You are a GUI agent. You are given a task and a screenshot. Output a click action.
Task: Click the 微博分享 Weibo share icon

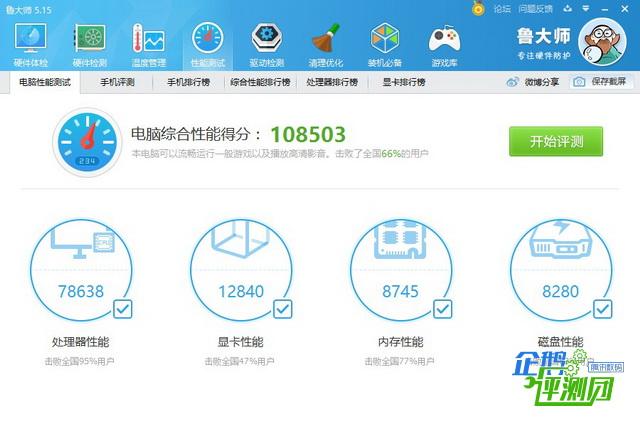(512, 82)
